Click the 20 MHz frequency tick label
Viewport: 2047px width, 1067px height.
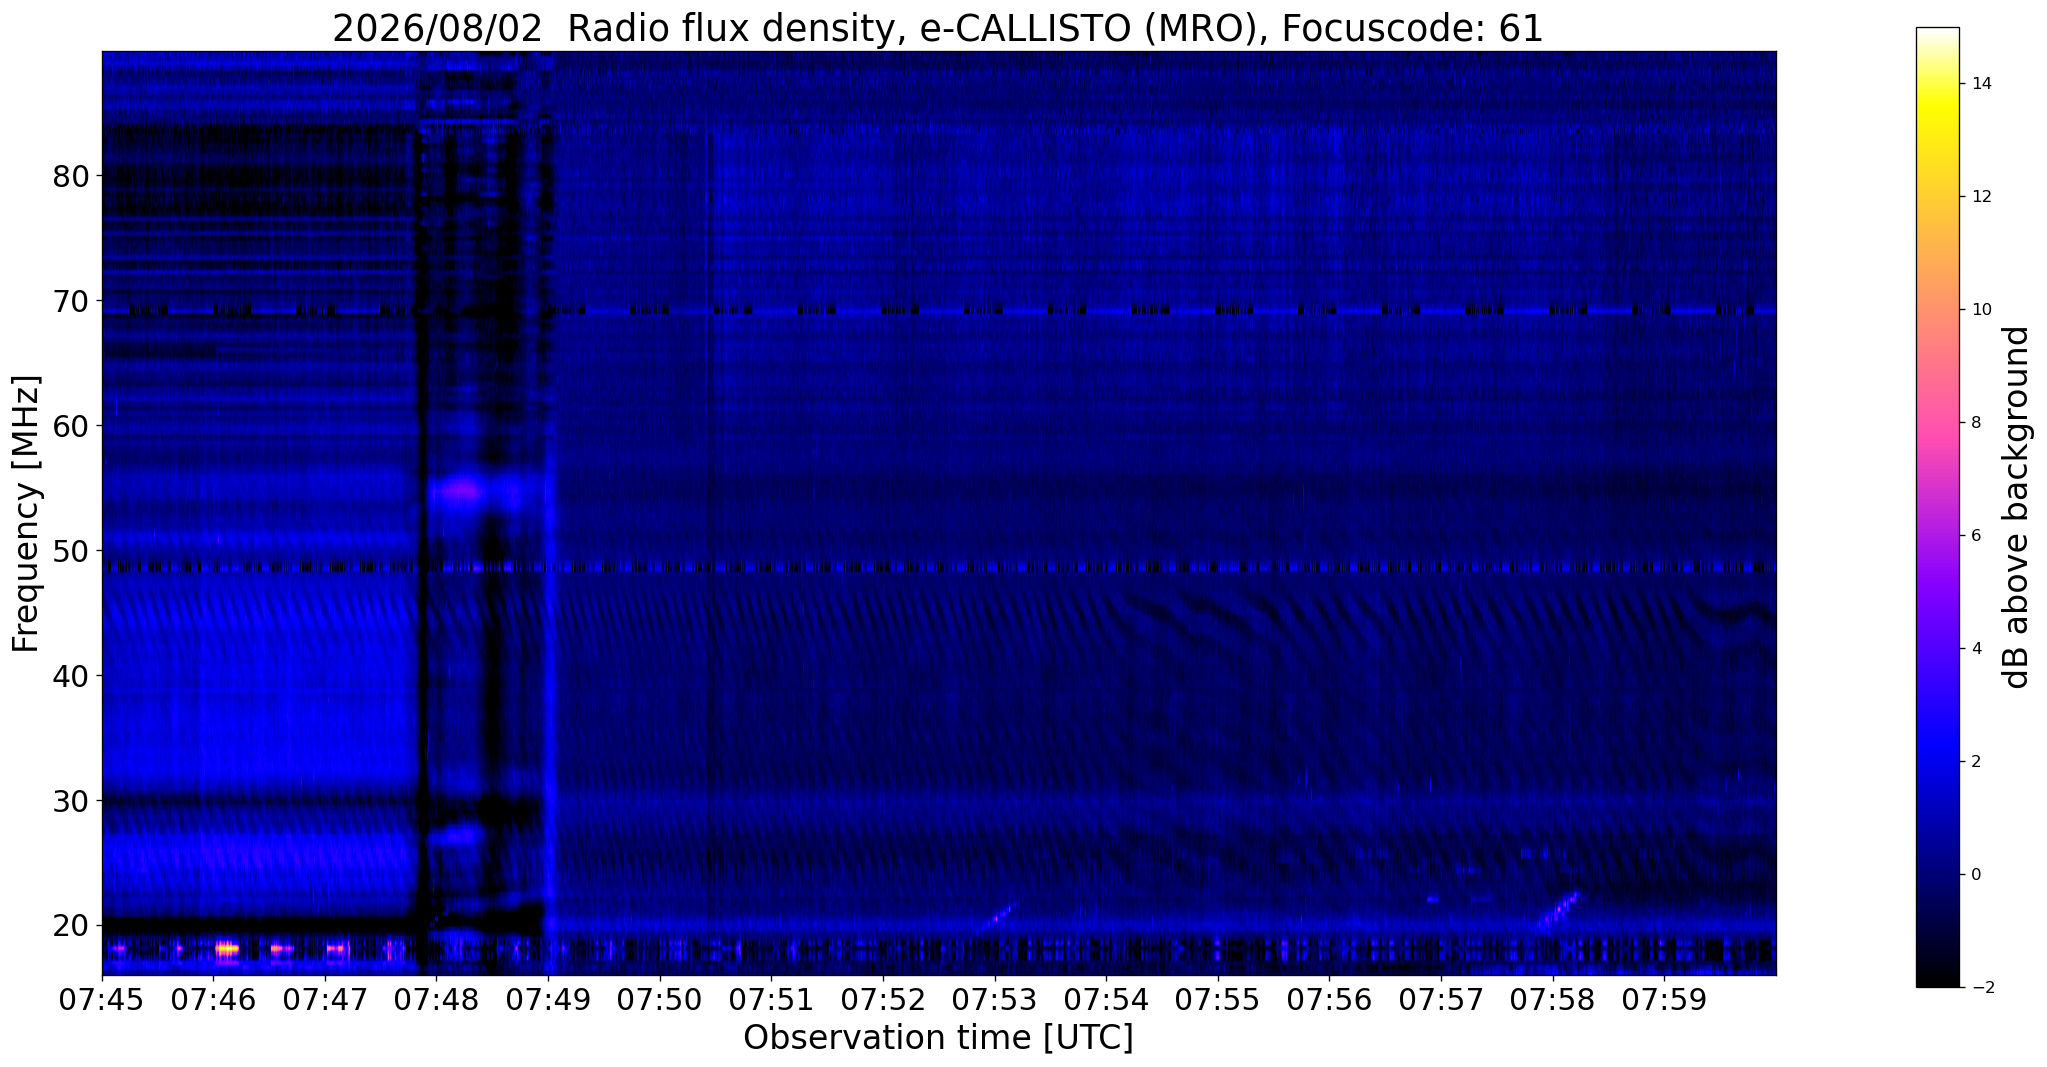[x=72, y=926]
